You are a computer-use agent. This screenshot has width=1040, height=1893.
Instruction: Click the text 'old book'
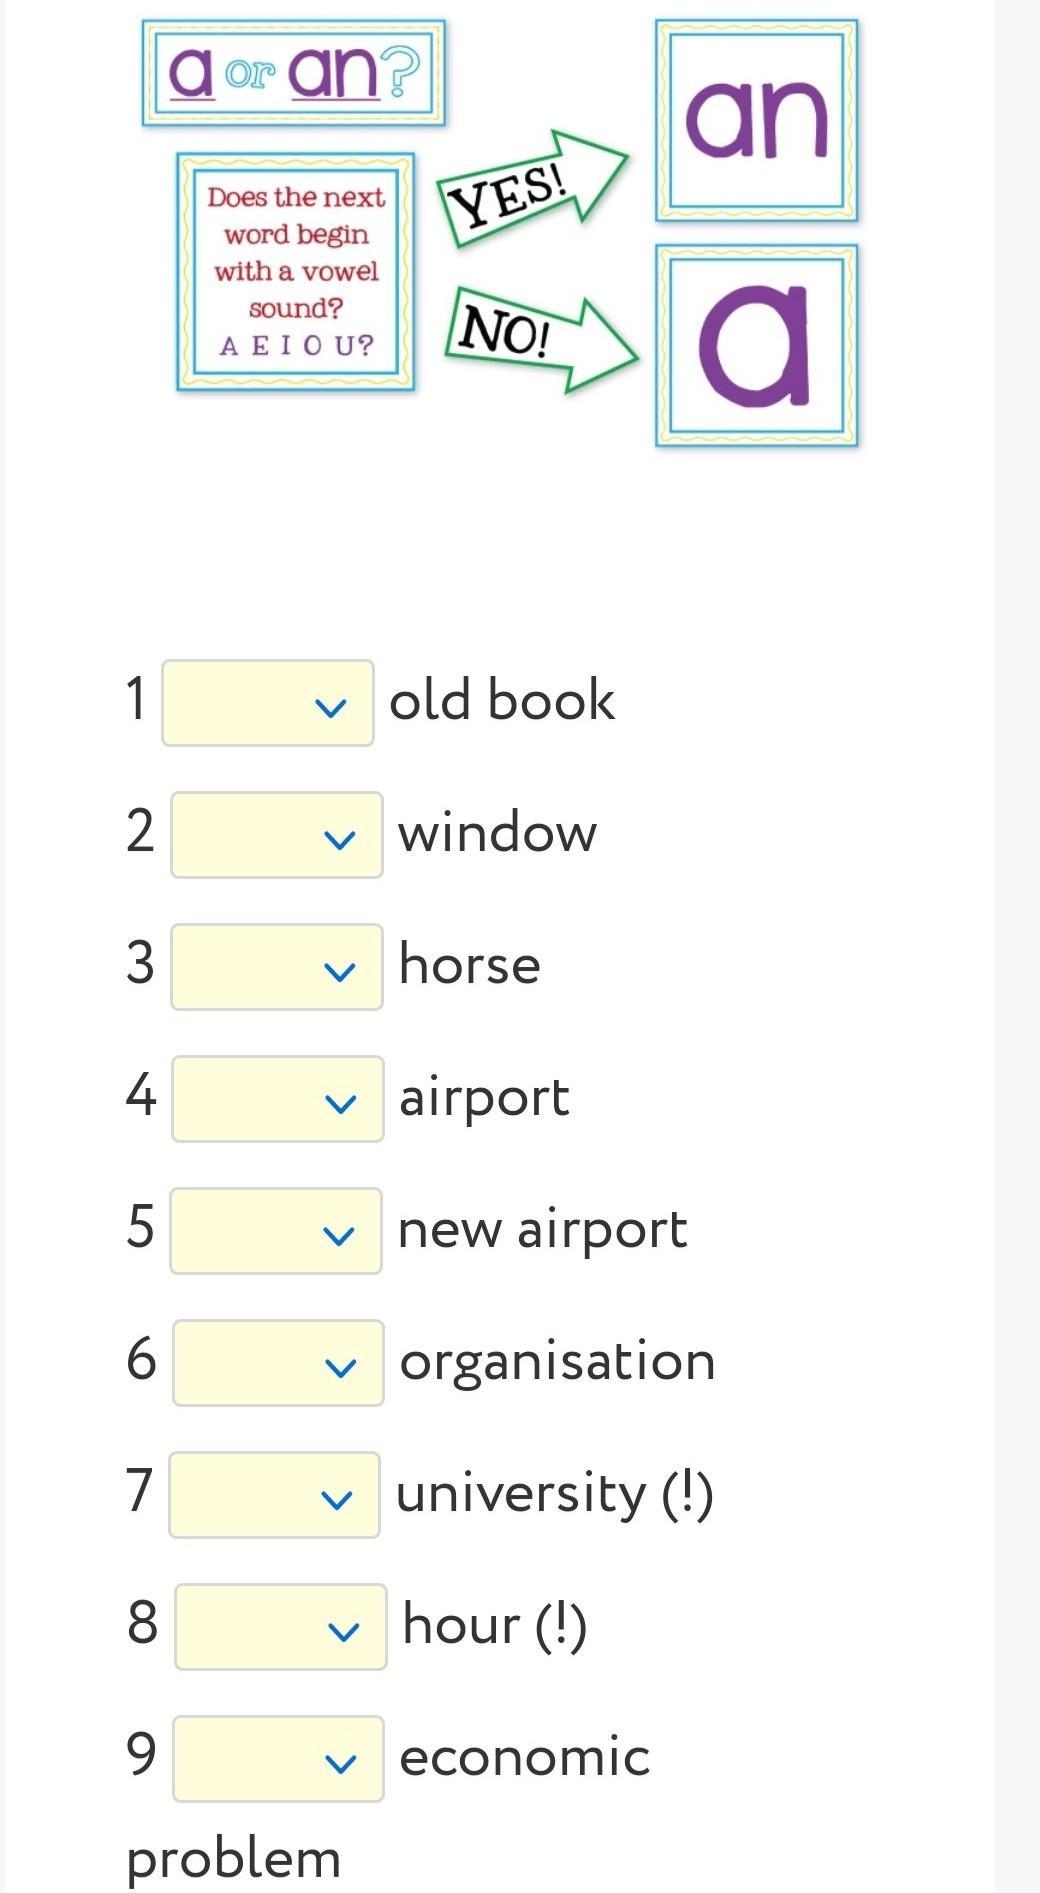tap(502, 700)
